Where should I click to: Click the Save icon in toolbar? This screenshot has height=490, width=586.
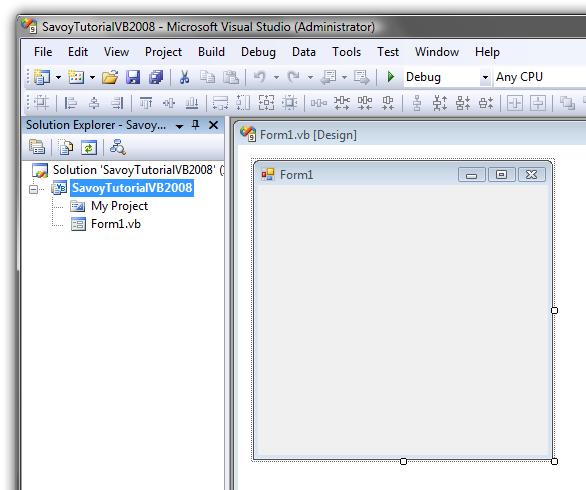[133, 77]
